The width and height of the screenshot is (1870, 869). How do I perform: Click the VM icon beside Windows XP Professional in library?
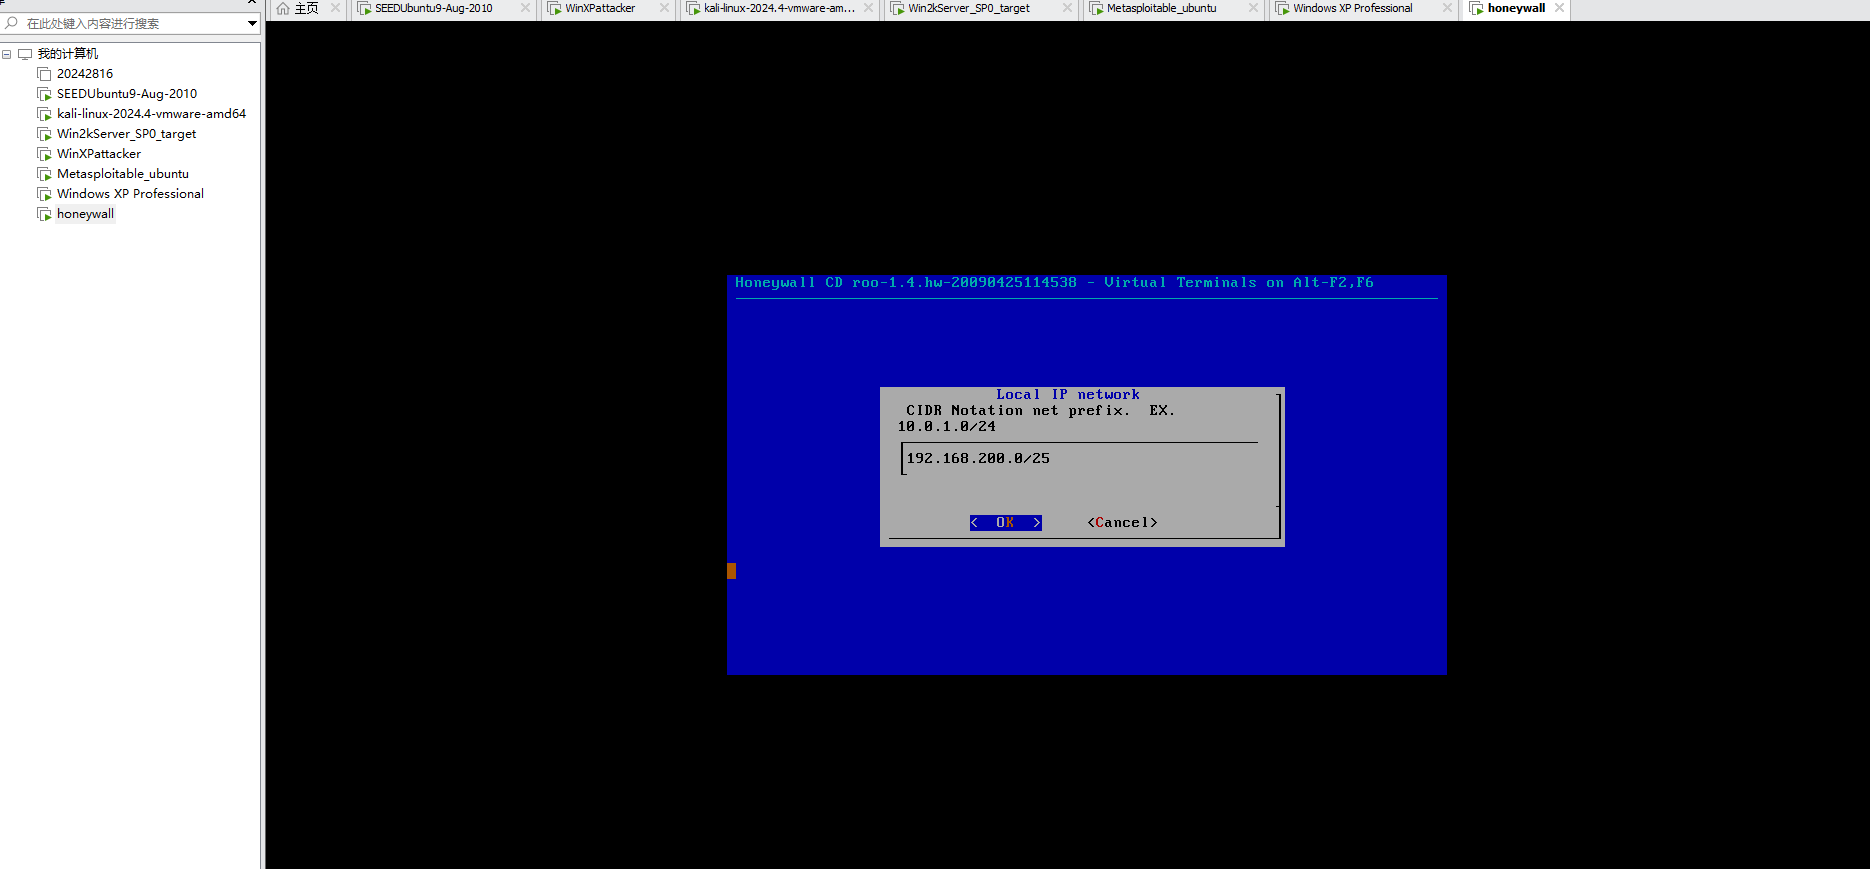[x=44, y=194]
